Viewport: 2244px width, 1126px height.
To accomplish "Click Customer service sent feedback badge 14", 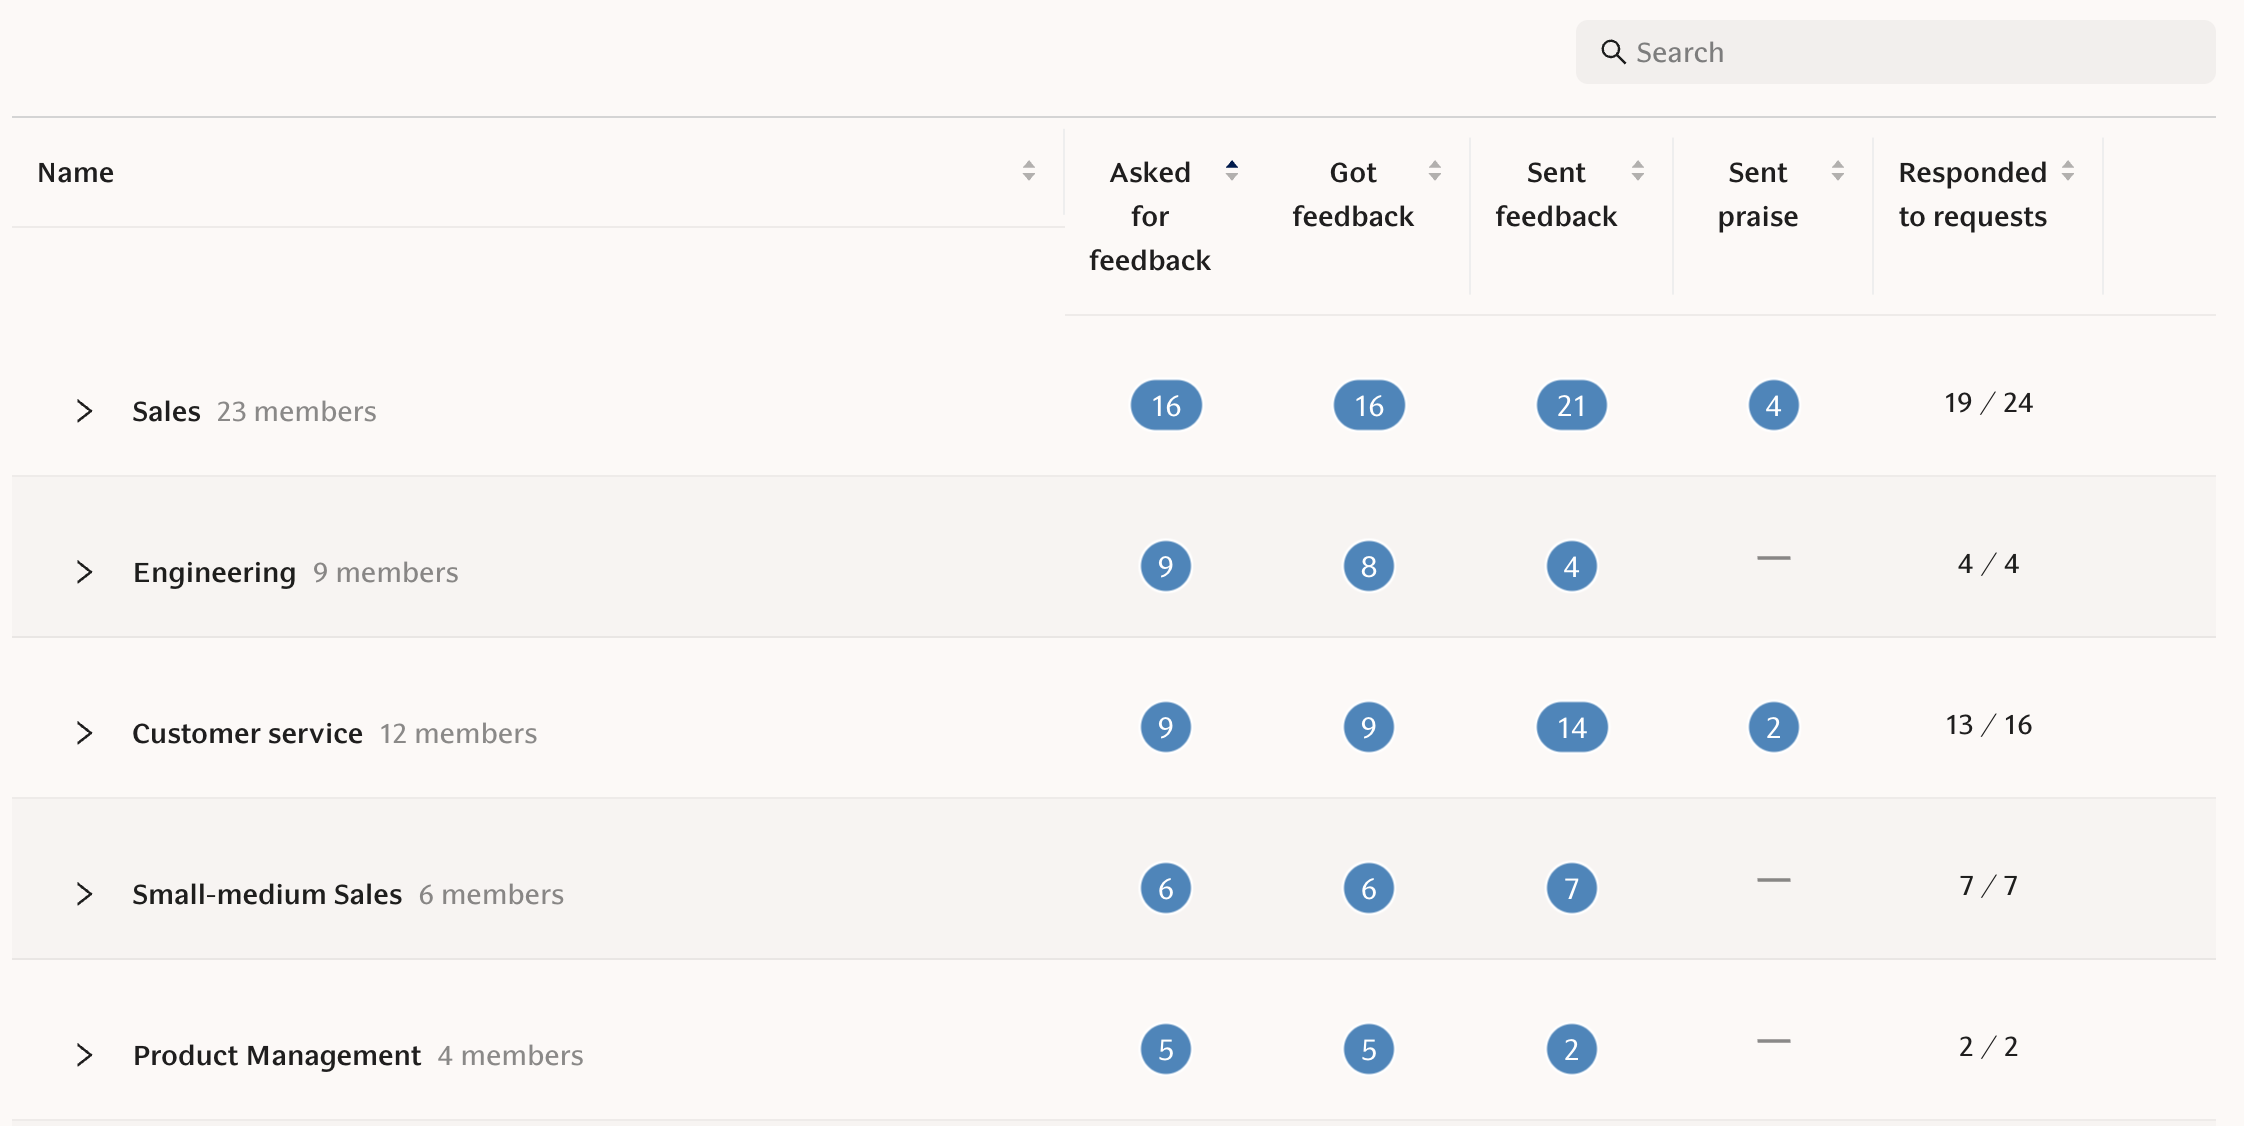I will [1571, 727].
